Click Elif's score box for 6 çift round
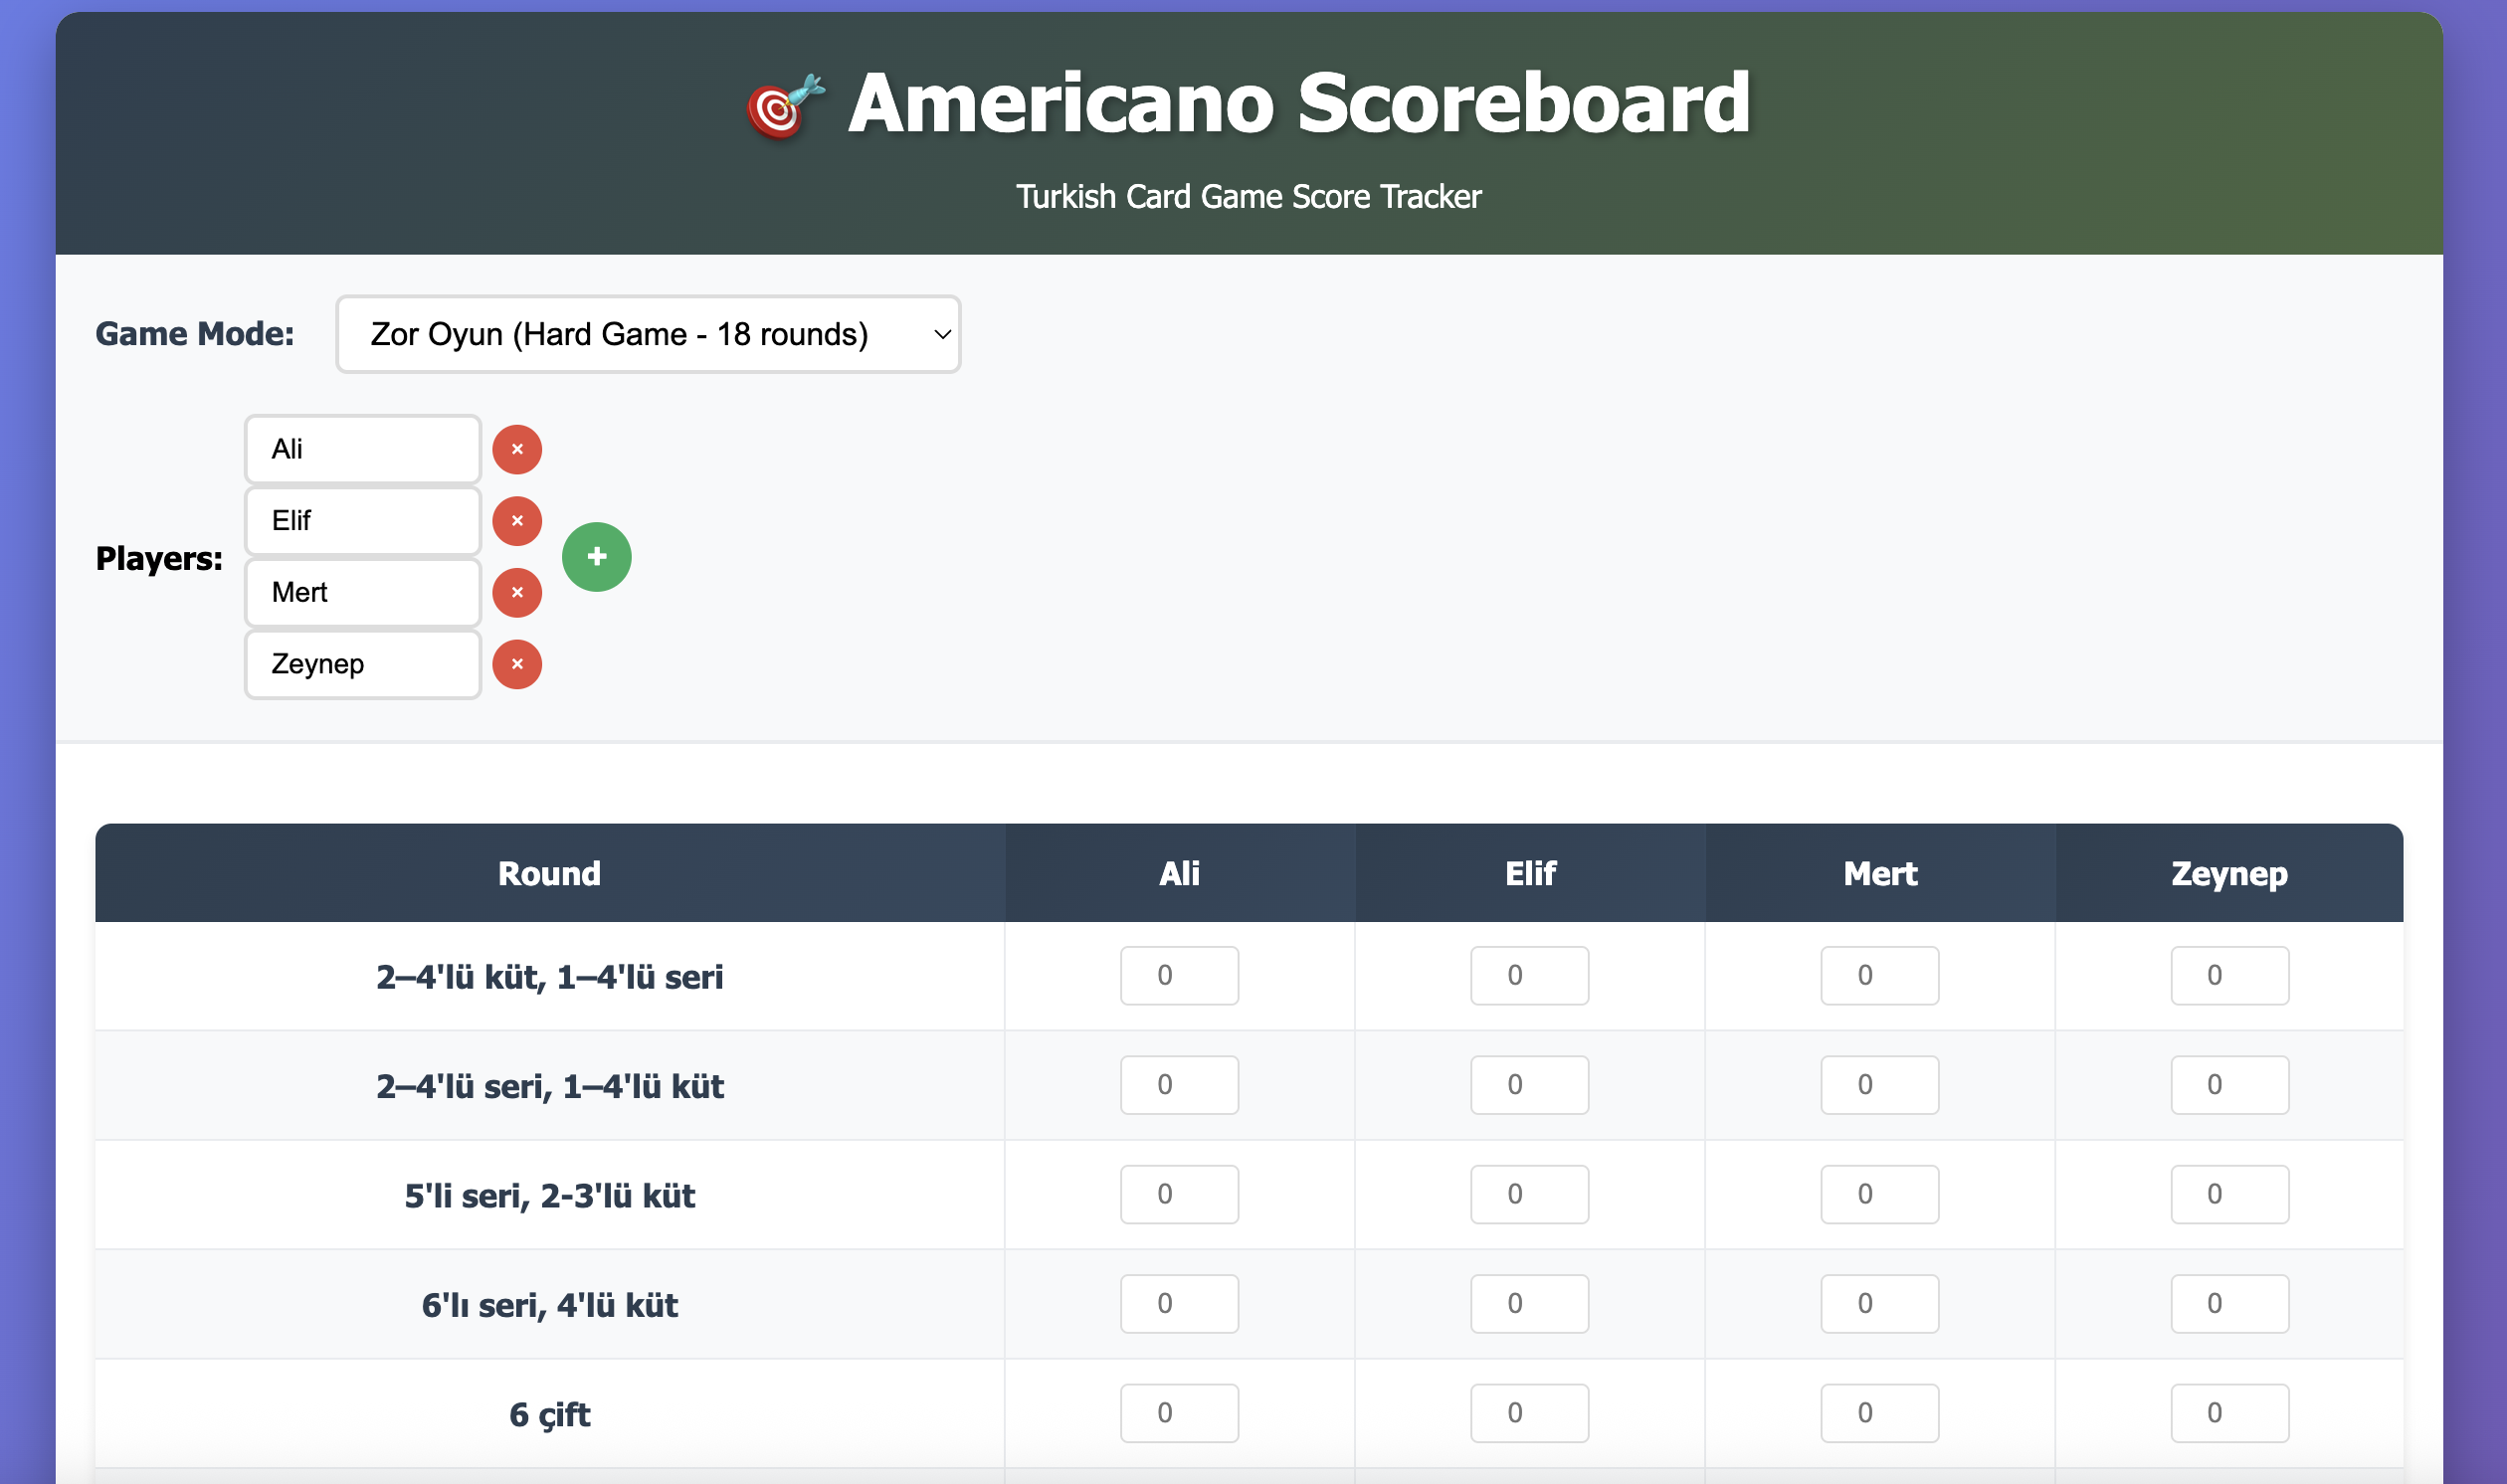 (x=1529, y=1412)
